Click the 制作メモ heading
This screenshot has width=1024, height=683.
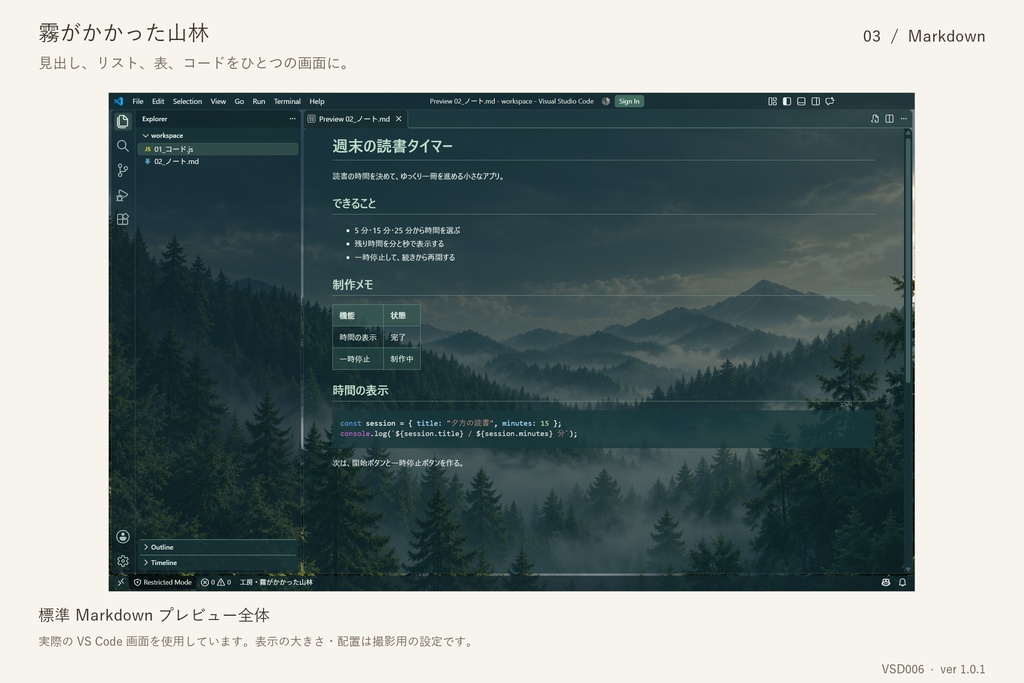[353, 285]
